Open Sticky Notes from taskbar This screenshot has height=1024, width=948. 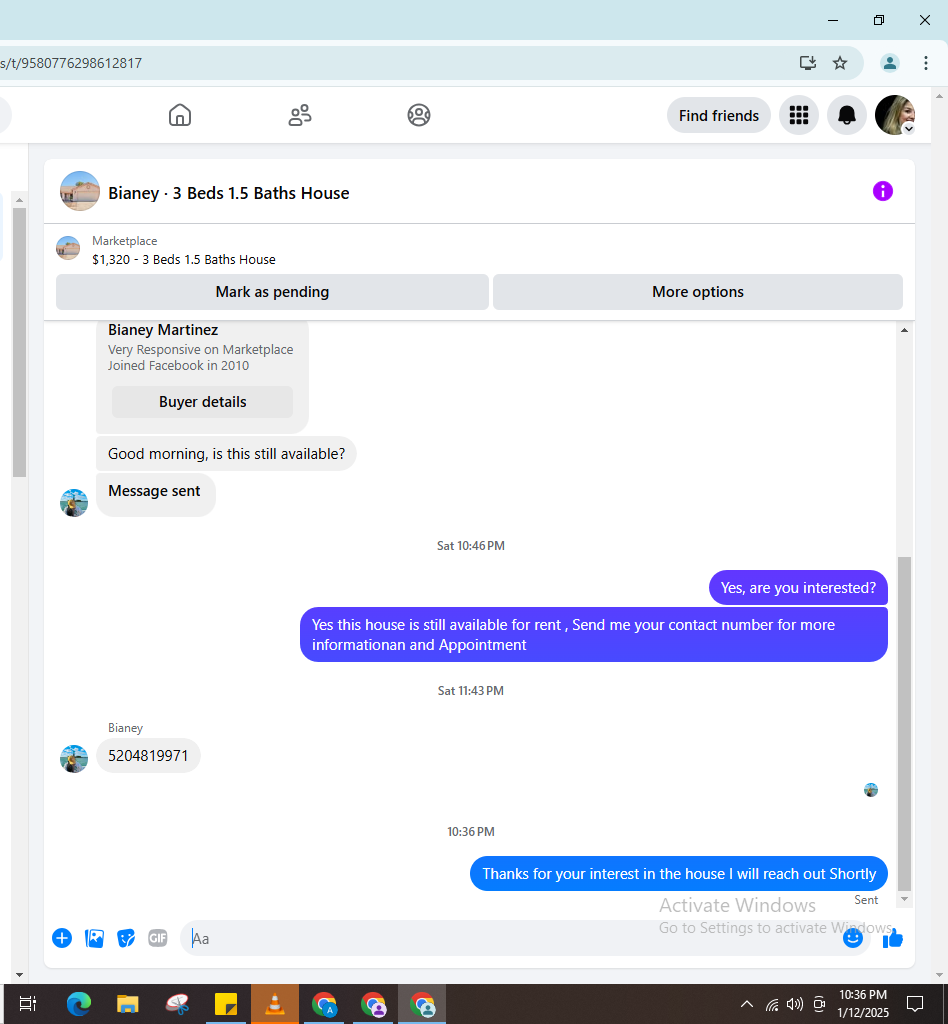(x=226, y=1004)
